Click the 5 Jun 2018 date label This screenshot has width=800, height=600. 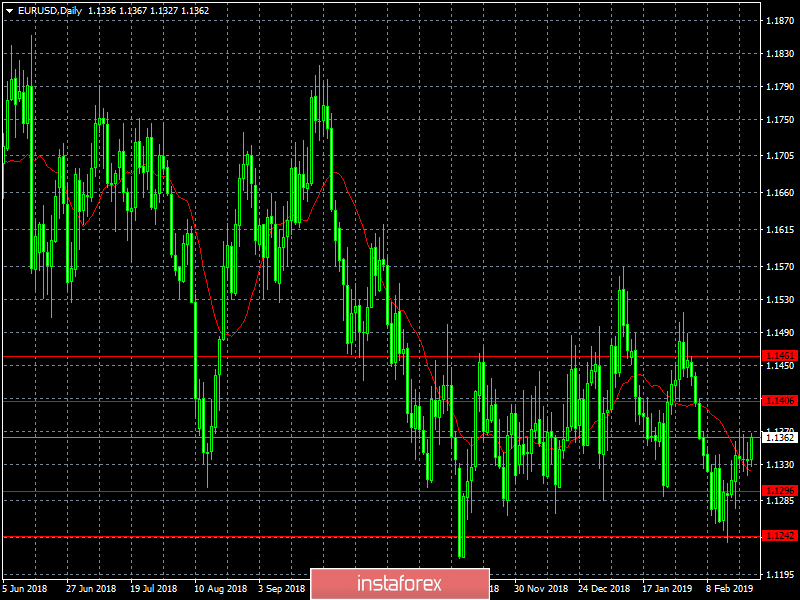point(24,588)
